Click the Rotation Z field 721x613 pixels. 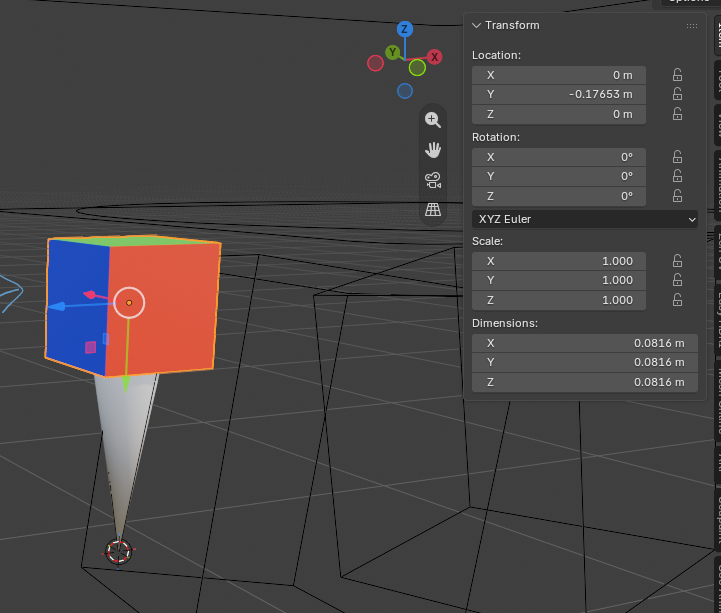coord(559,196)
